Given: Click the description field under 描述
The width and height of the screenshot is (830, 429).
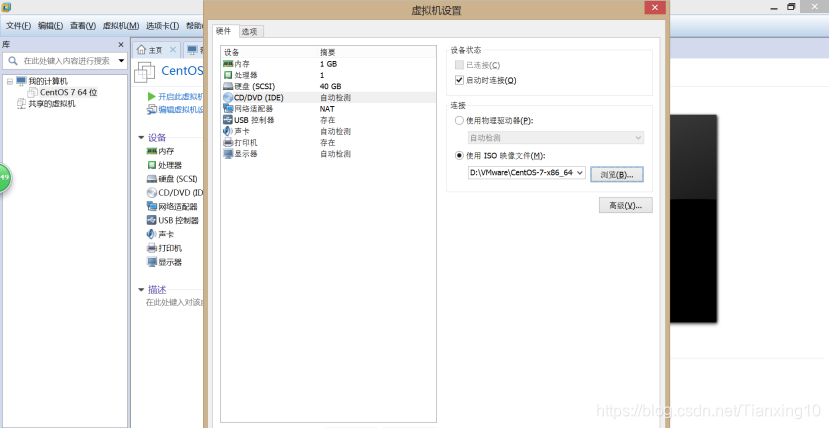Looking at the screenshot, I should [175, 302].
